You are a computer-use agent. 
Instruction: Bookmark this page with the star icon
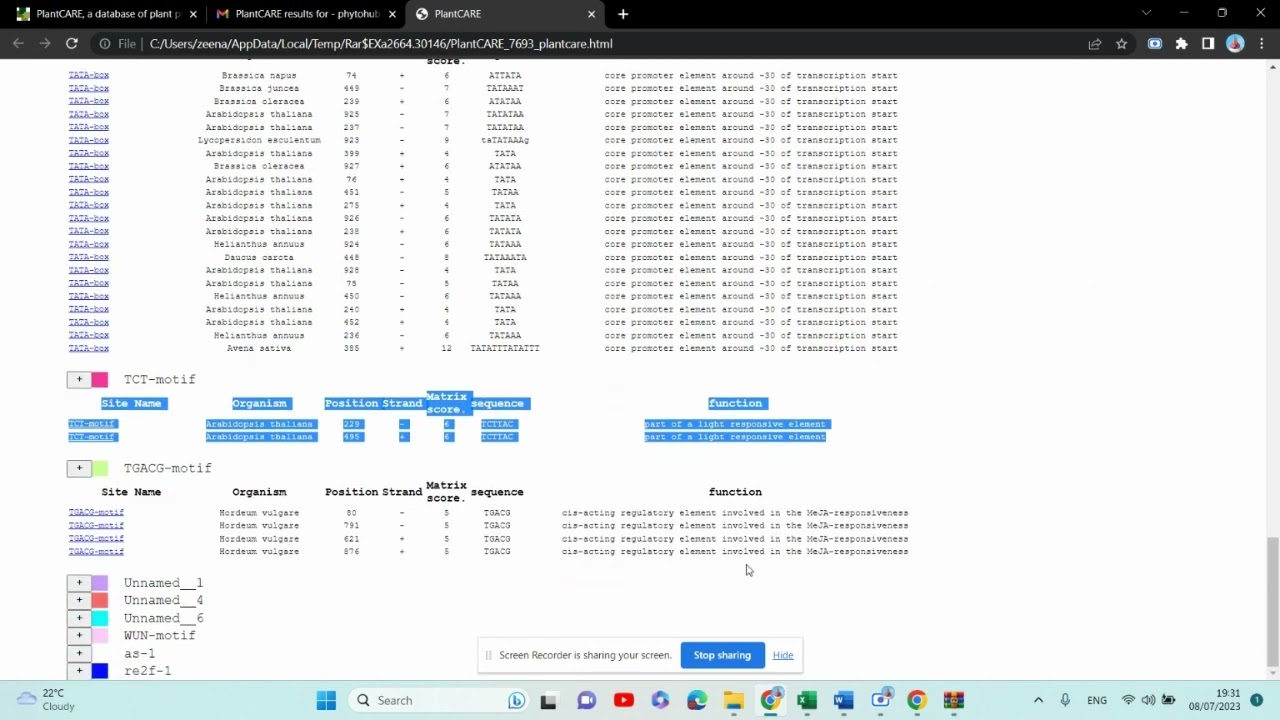[x=1121, y=43]
